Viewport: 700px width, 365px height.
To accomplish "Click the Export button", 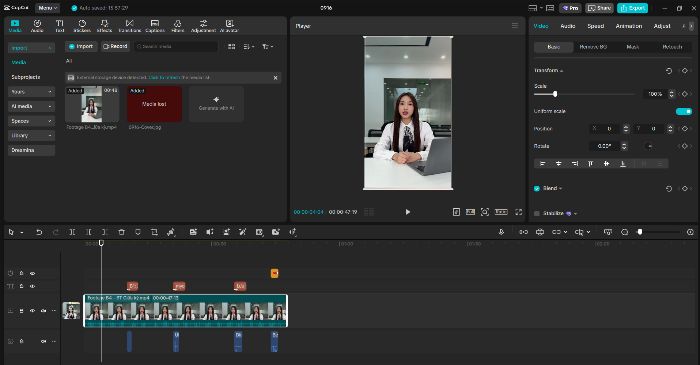I will click(x=632, y=8).
